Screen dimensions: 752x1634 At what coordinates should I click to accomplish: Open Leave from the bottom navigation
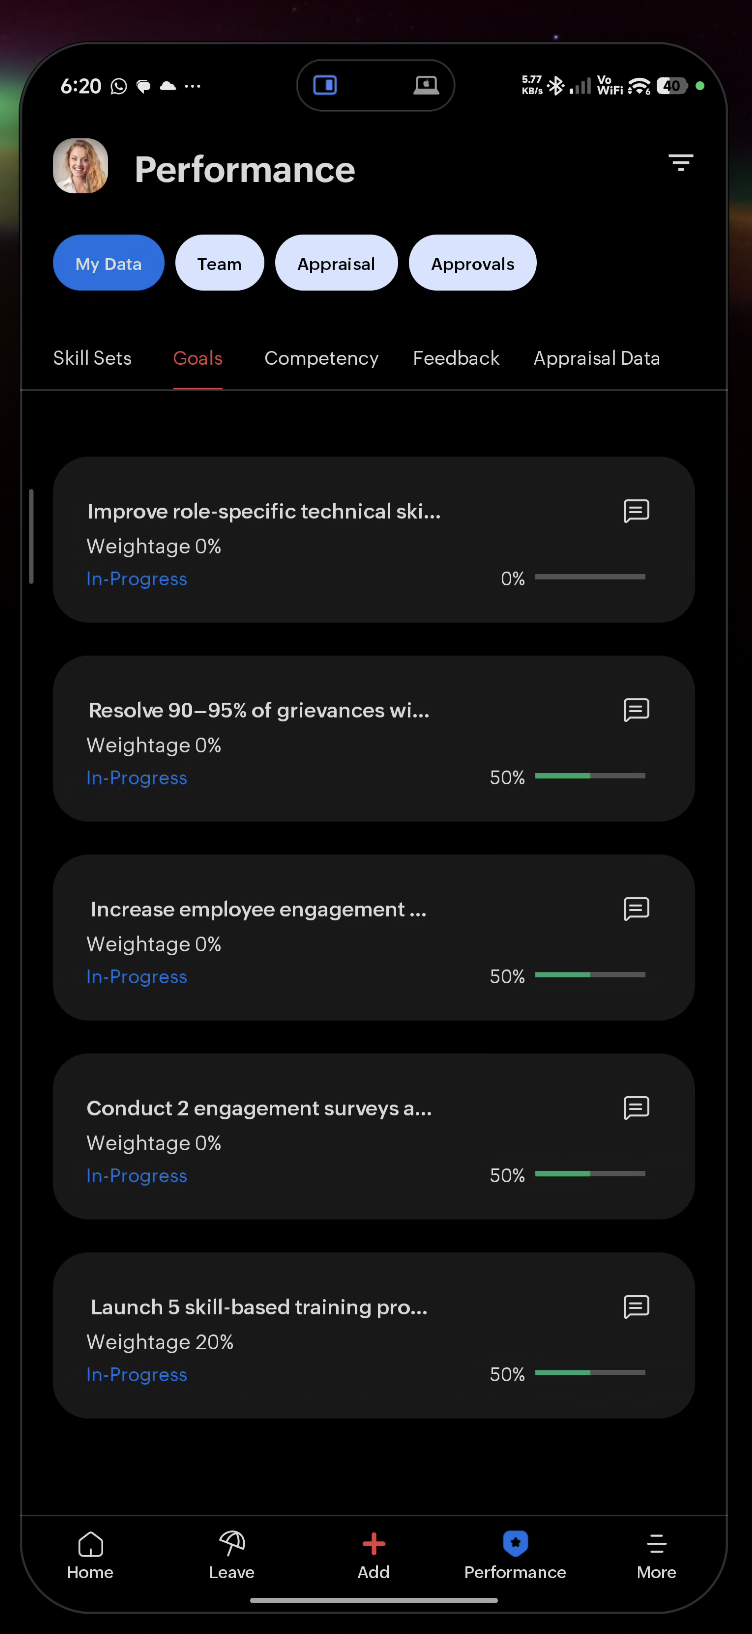point(232,1555)
